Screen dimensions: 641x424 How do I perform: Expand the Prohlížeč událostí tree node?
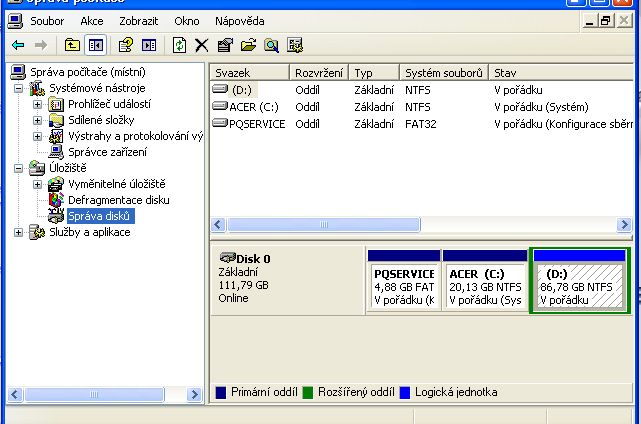[x=38, y=104]
